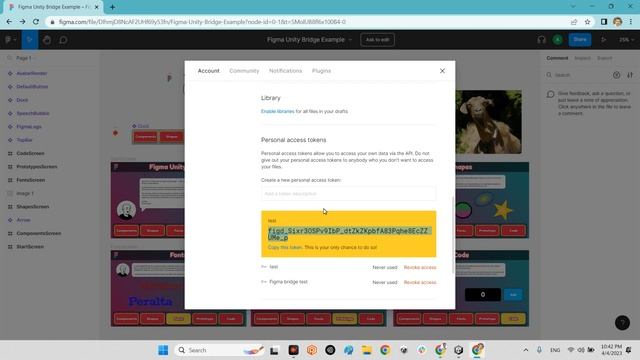Select the FontsScreen frame layer
The height and width of the screenshot is (360, 640).
click(x=31, y=180)
